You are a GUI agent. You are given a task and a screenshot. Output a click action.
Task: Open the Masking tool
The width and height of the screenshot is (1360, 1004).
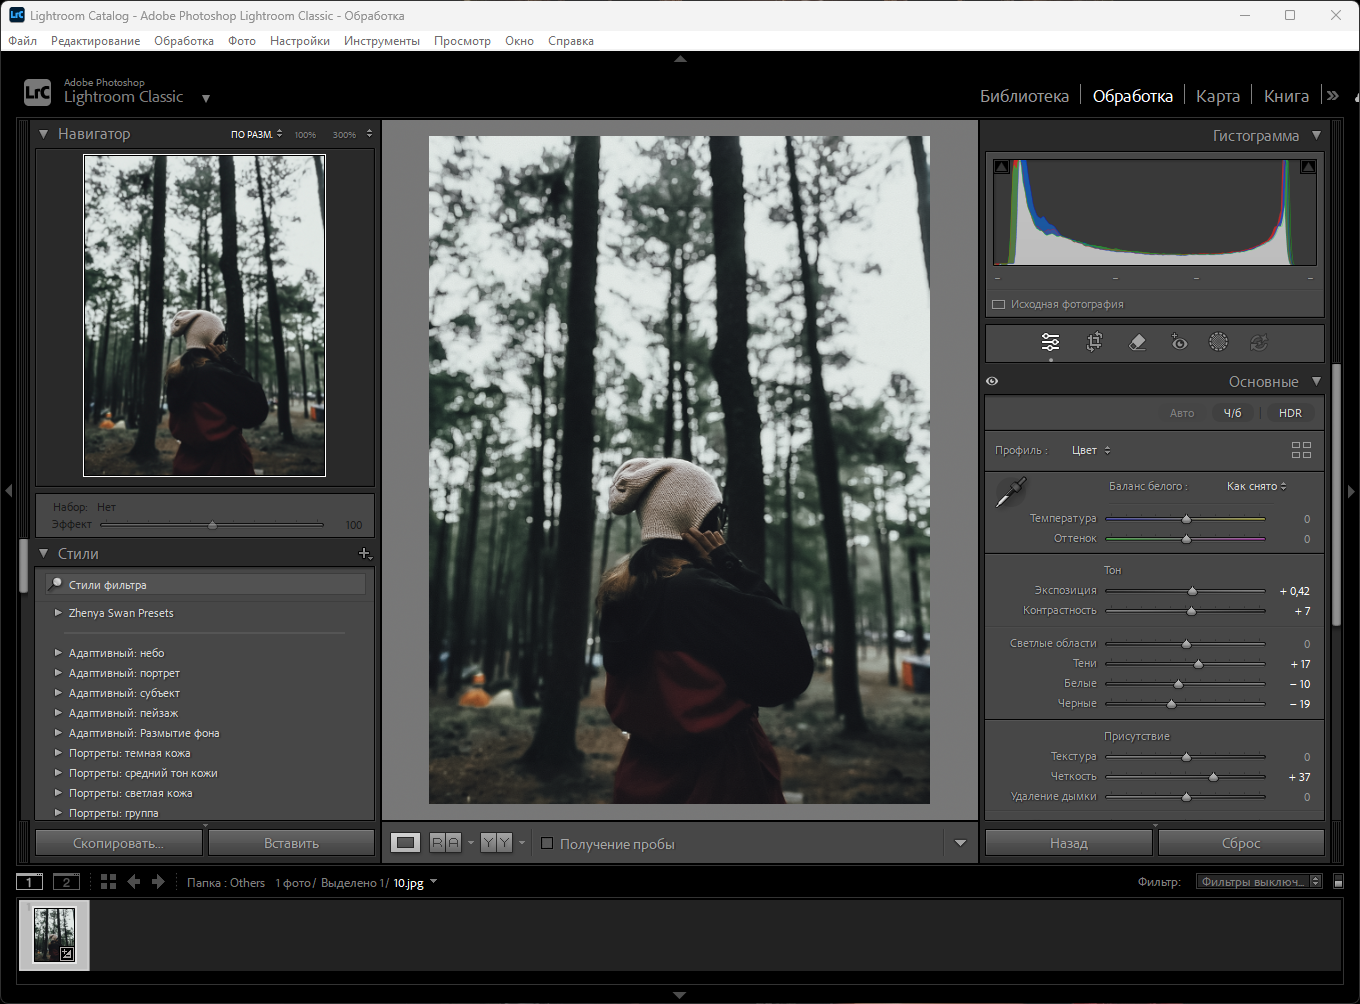coord(1218,343)
